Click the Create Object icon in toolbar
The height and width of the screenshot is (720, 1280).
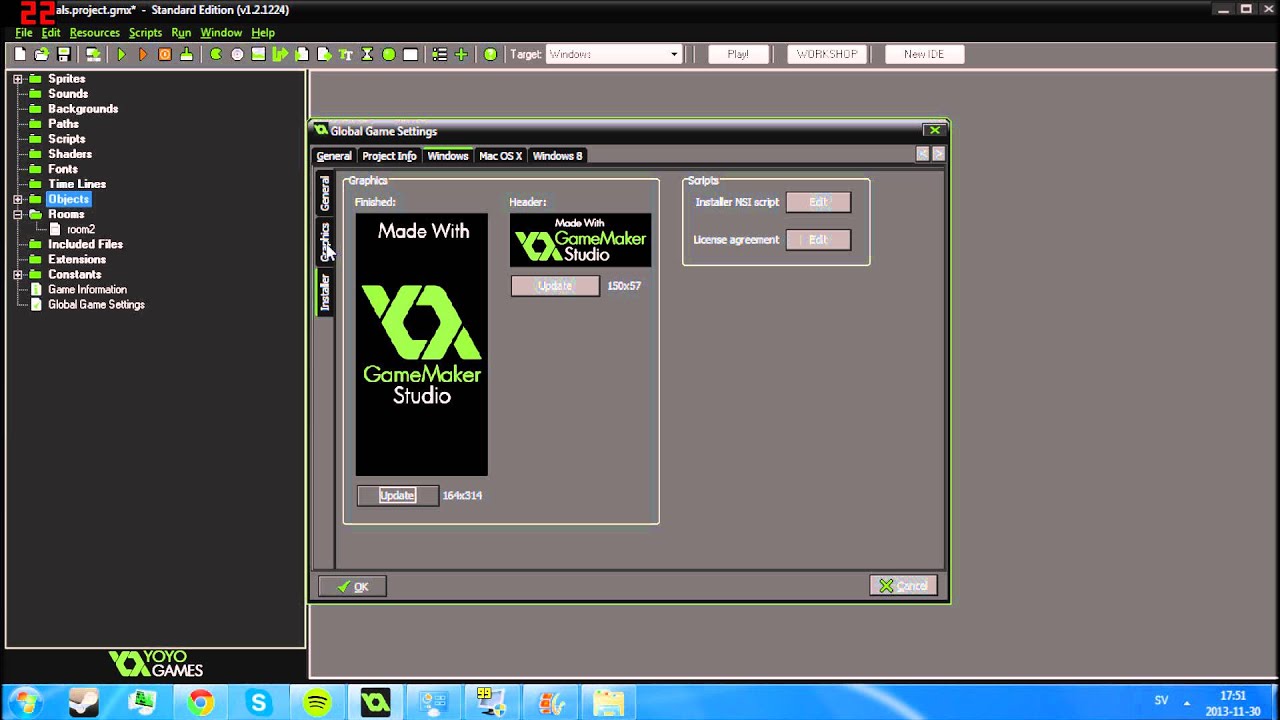[x=388, y=54]
